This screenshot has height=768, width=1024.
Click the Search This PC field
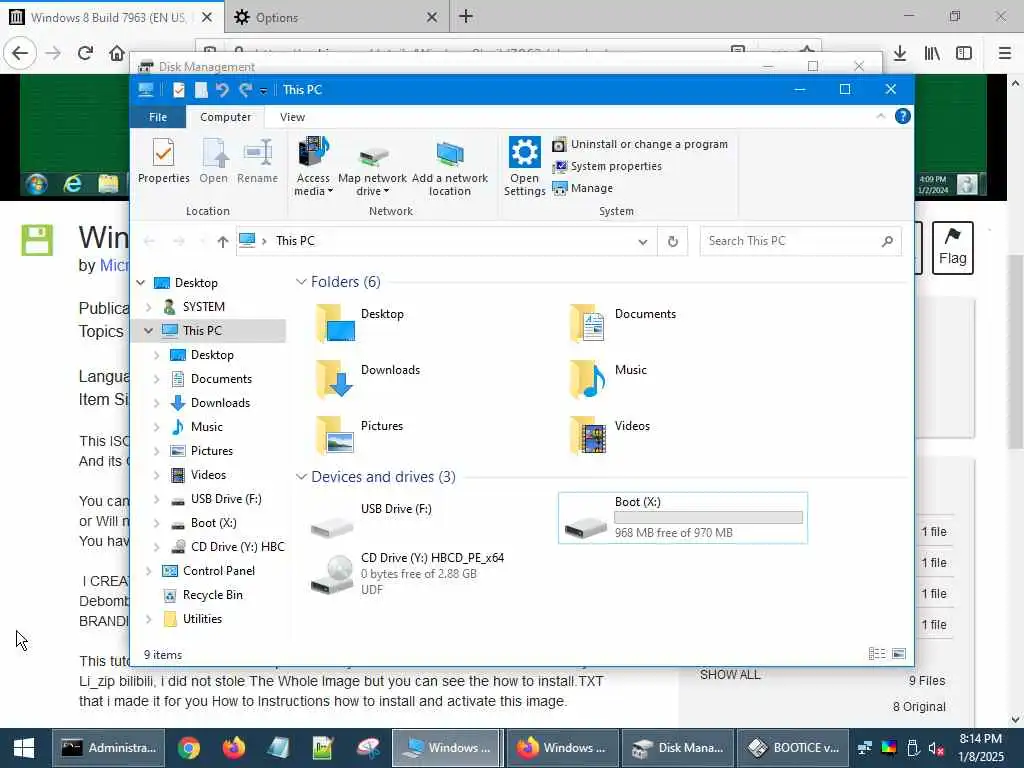(x=801, y=241)
